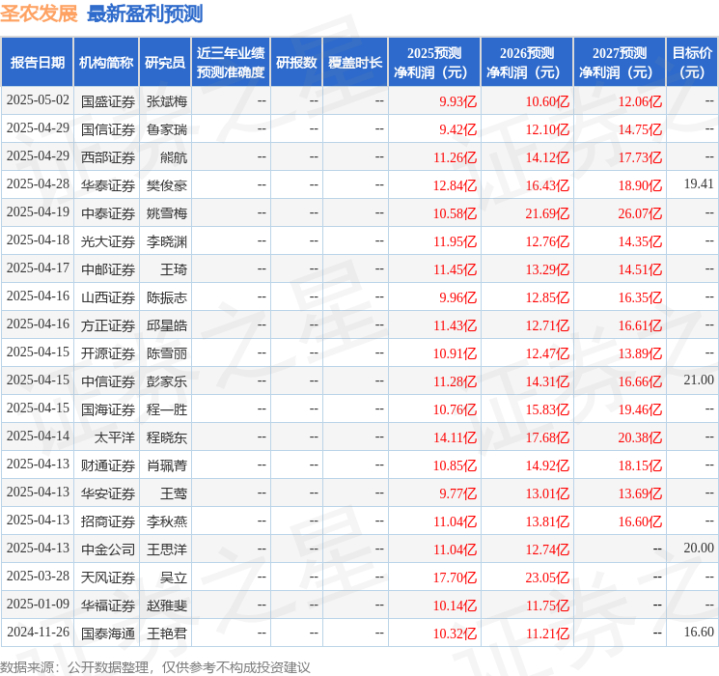Click the 近三年业绩预测准确度 column header
The width and height of the screenshot is (719, 676).
pyautogui.click(x=231, y=62)
